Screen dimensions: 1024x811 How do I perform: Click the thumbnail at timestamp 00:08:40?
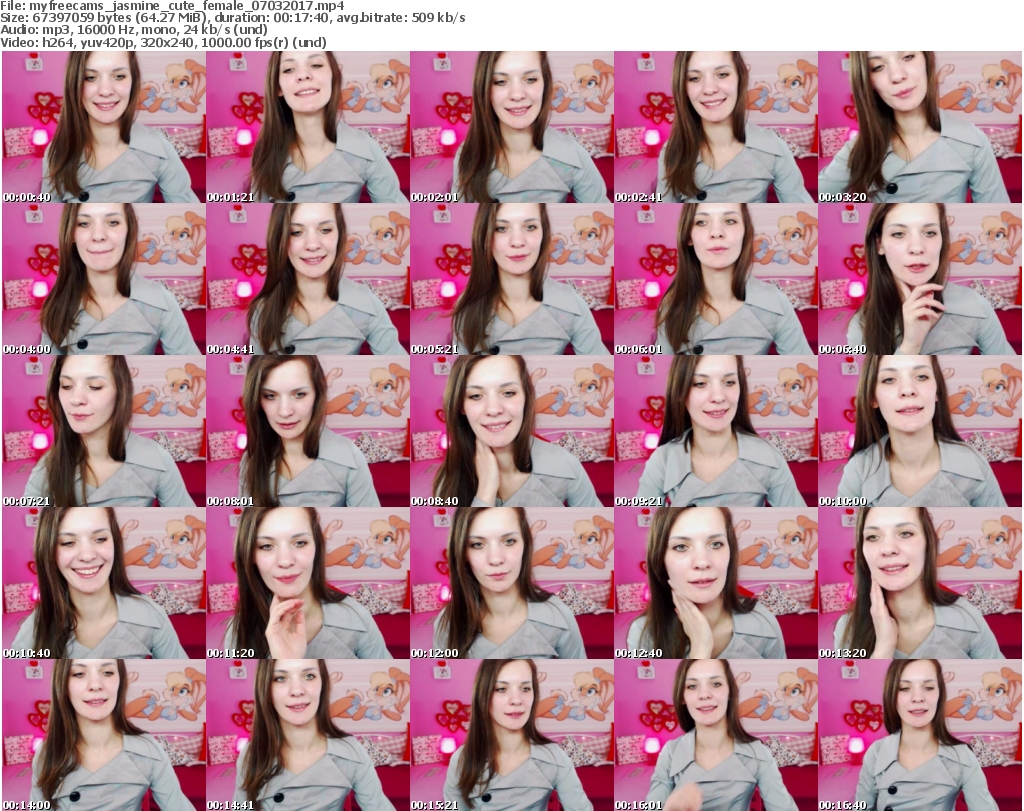click(512, 431)
